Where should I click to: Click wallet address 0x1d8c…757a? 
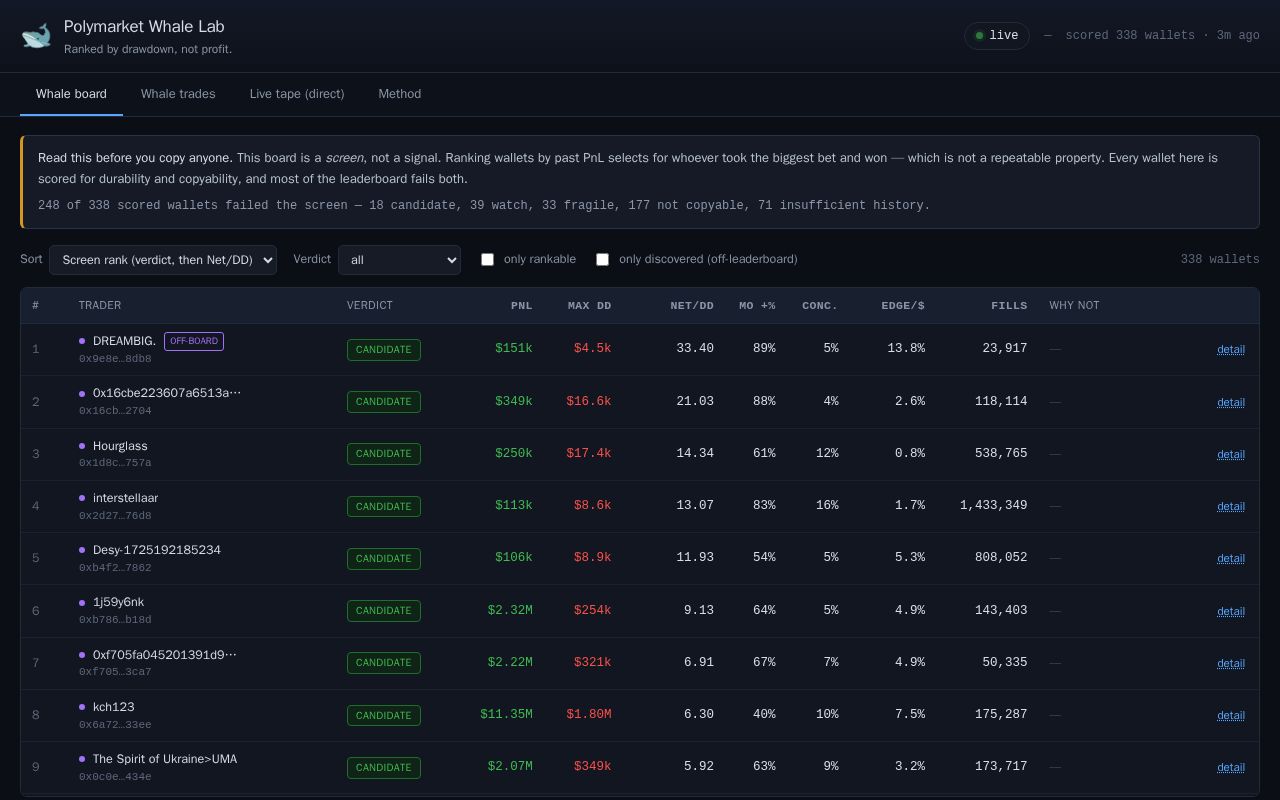click(x=115, y=463)
